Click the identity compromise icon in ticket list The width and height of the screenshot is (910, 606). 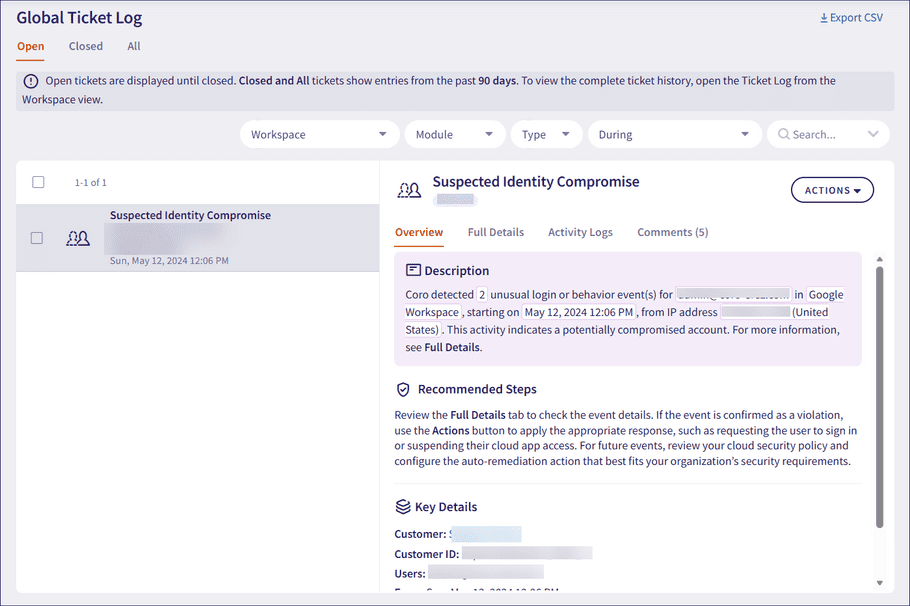point(78,238)
